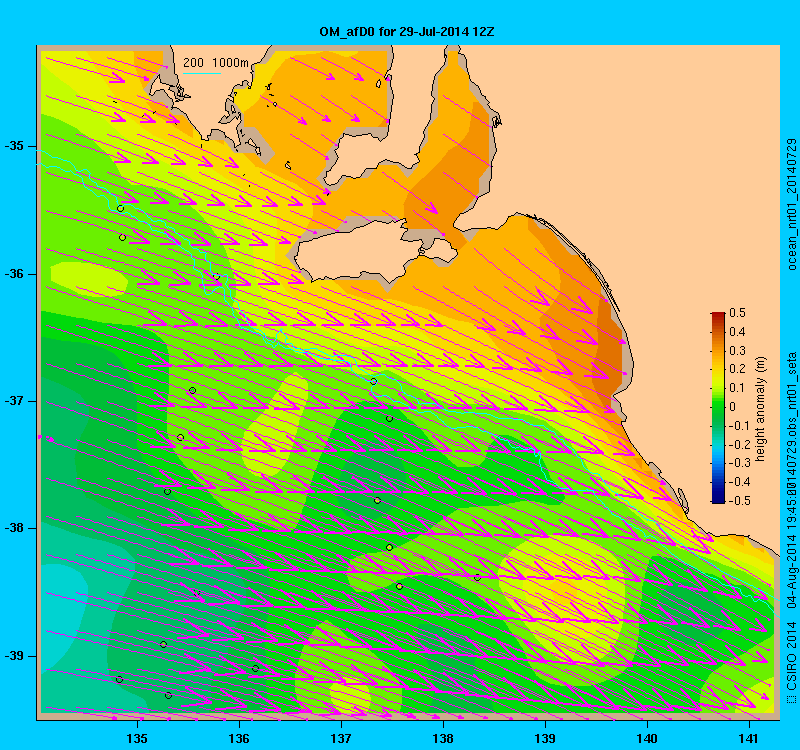Screen dimensions: 800x750
Task: Click the longitude label 135
Action: [x=137, y=738]
